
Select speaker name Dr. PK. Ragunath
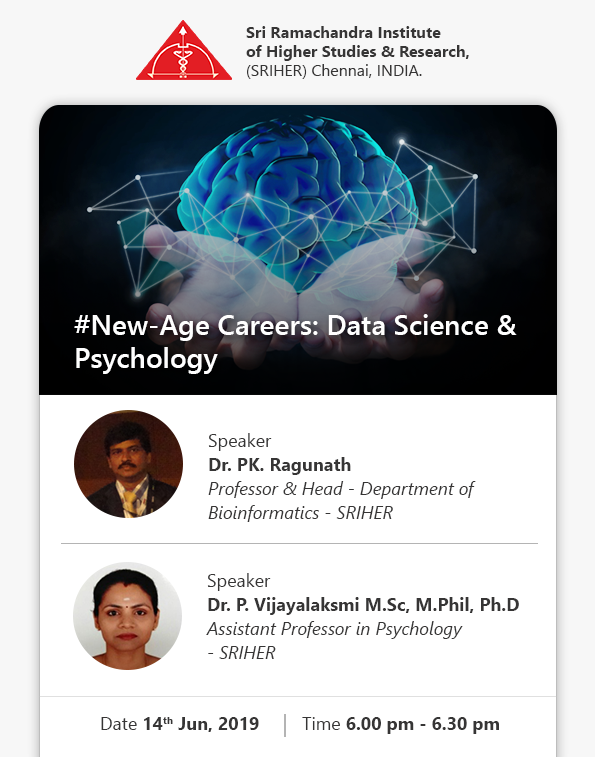click(280, 465)
